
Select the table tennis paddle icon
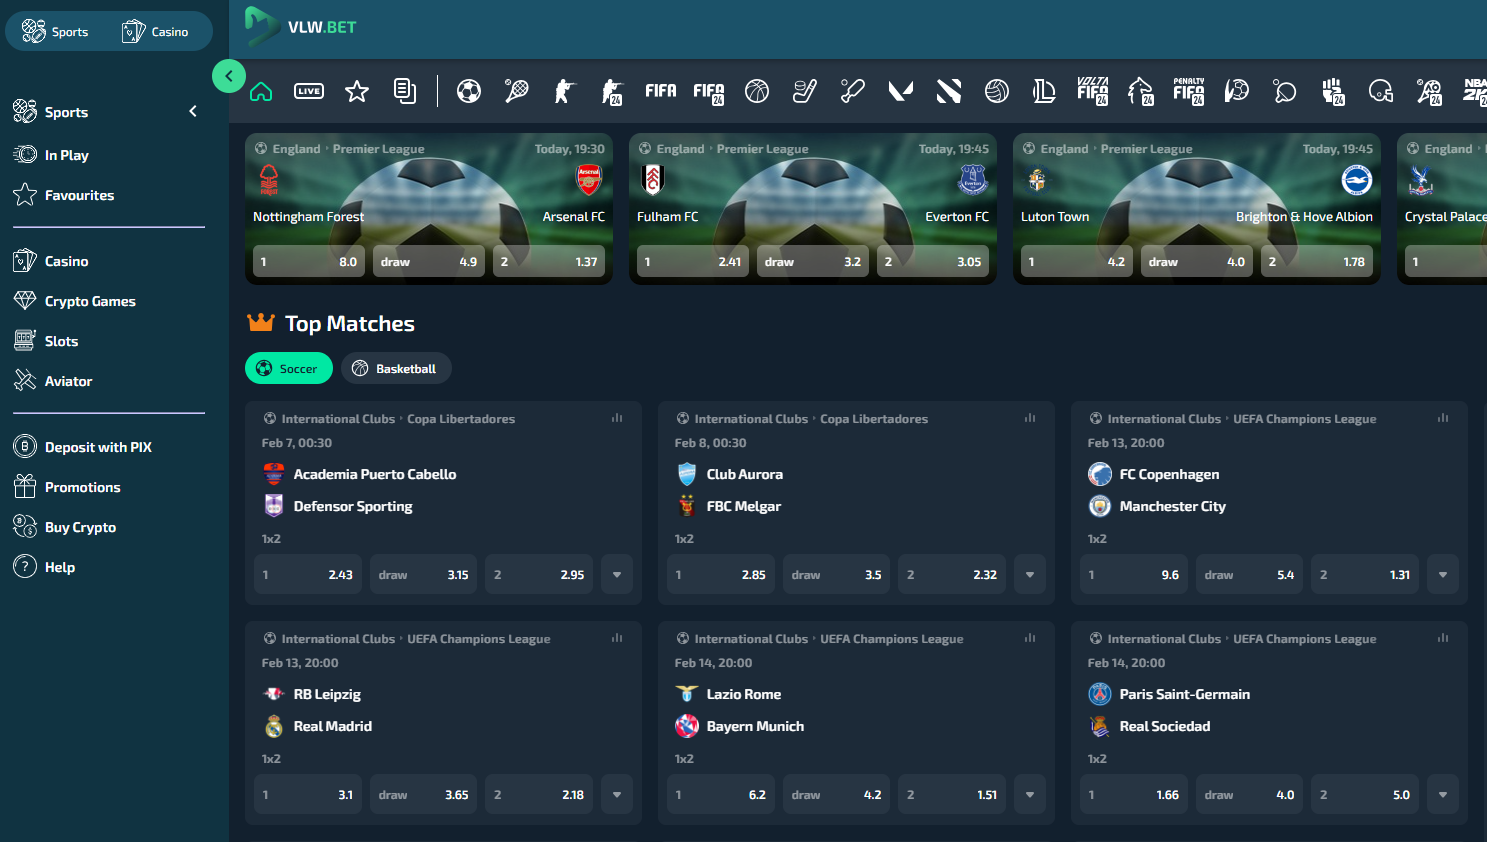[x=1285, y=91]
